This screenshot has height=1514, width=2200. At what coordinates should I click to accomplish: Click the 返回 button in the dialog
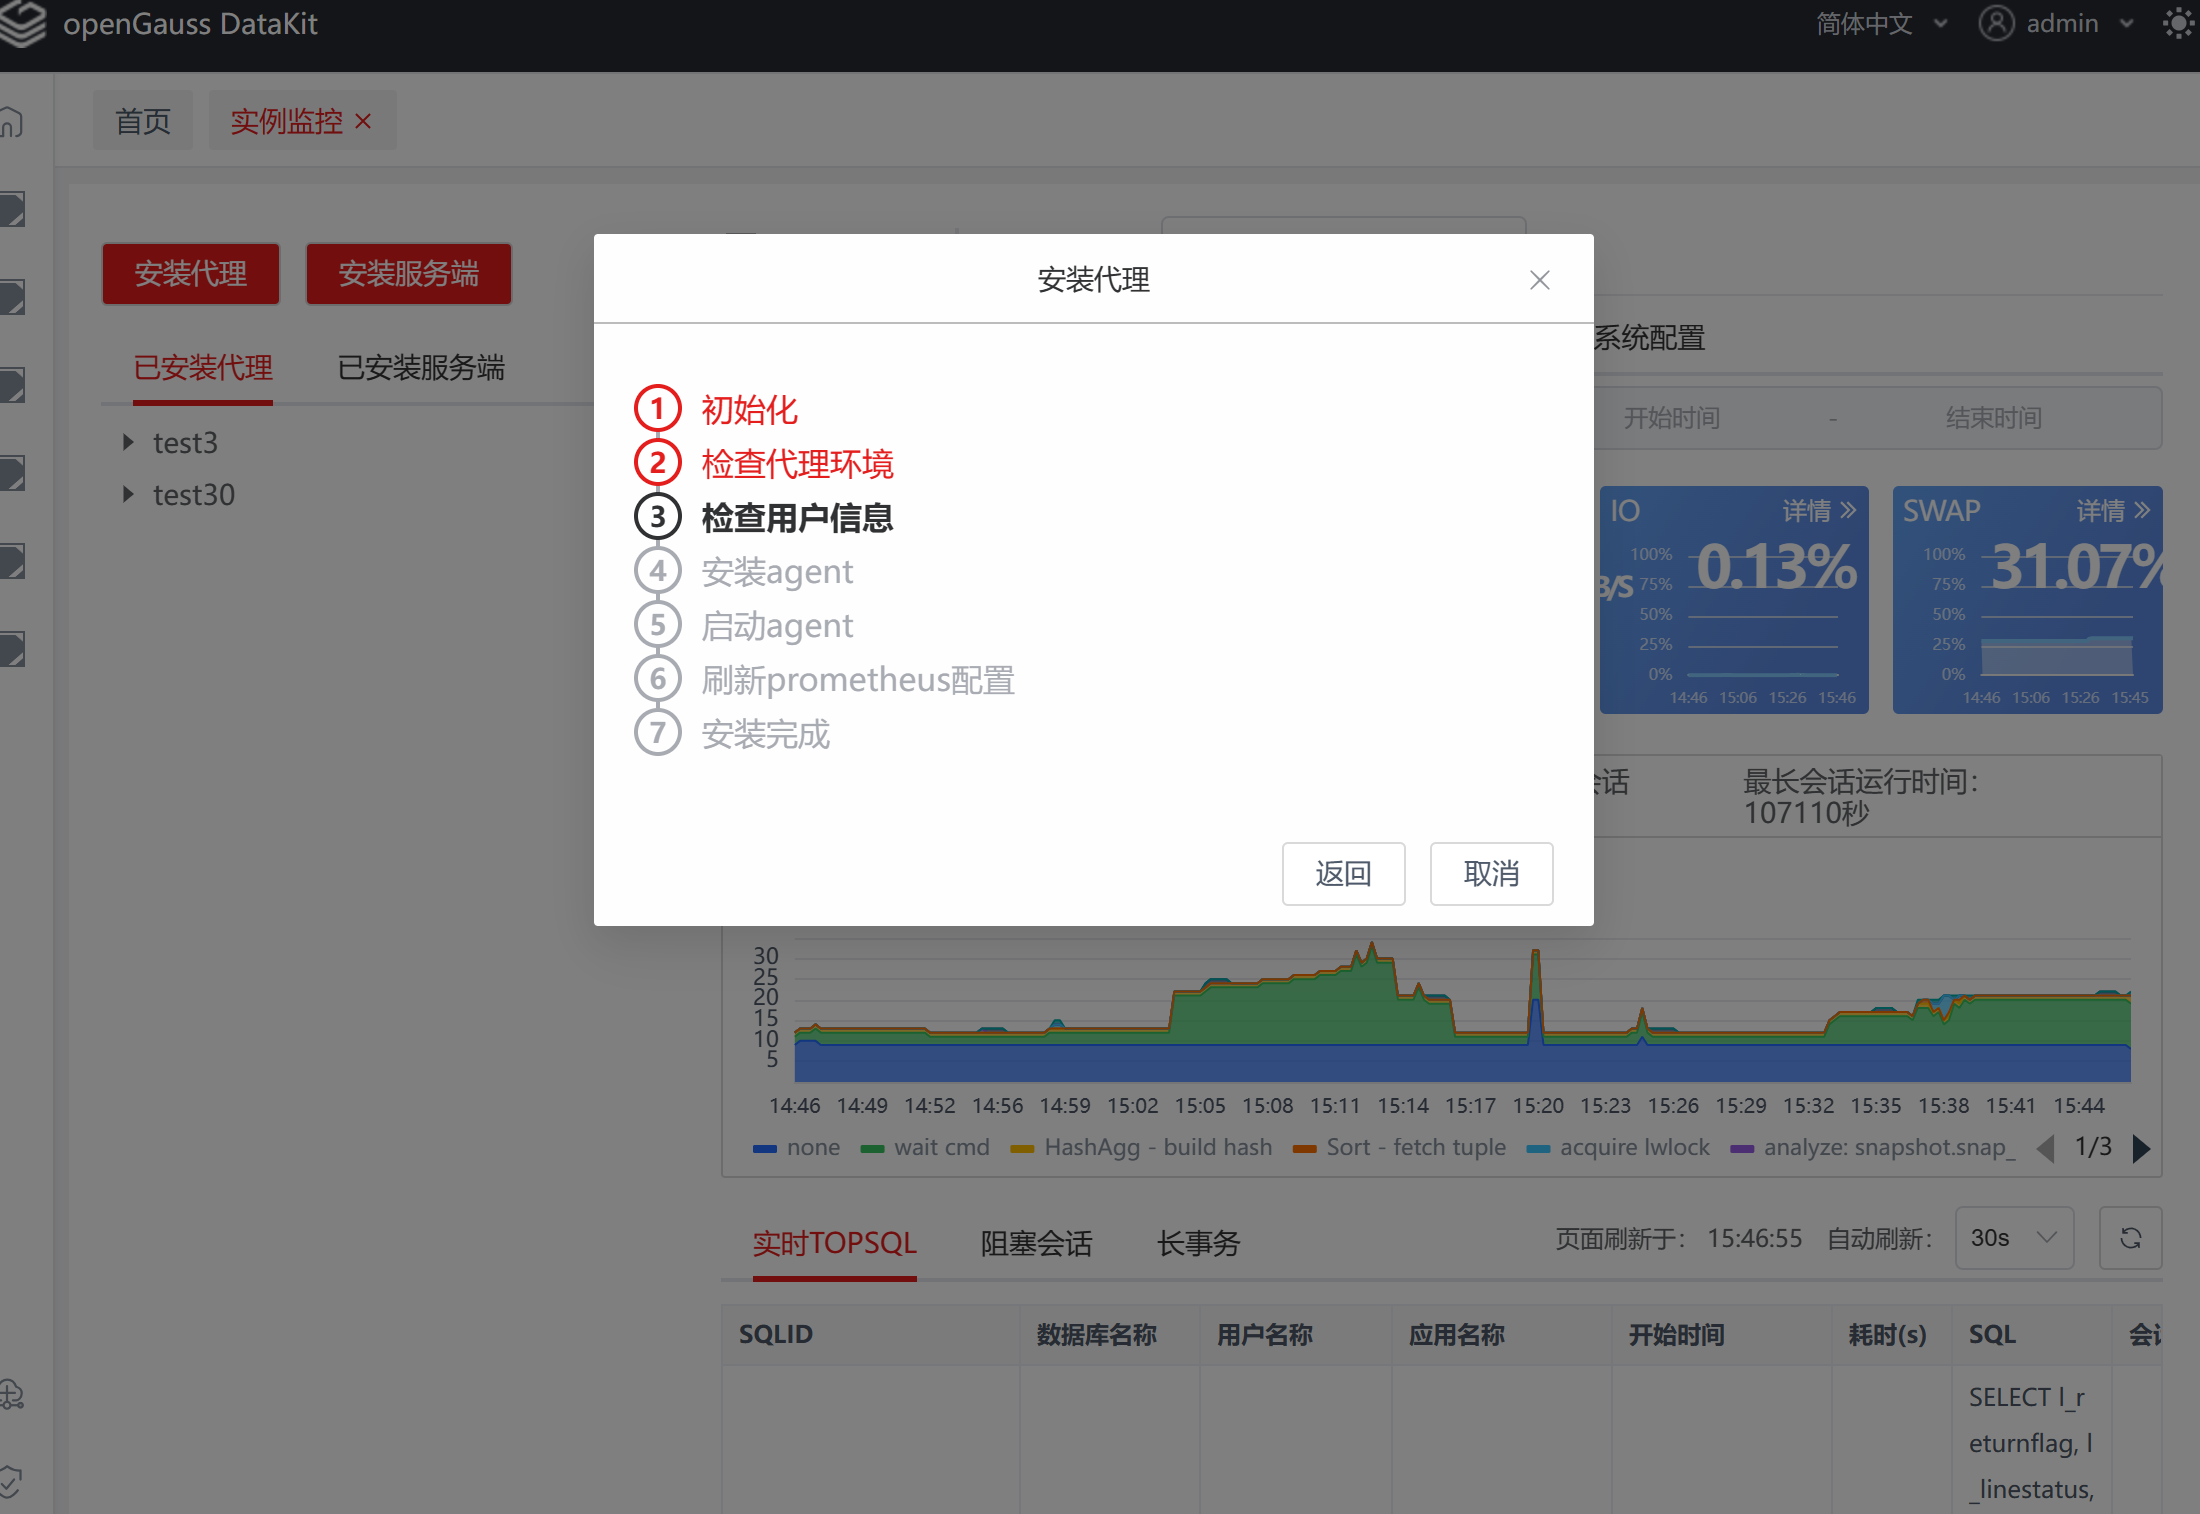1343,873
